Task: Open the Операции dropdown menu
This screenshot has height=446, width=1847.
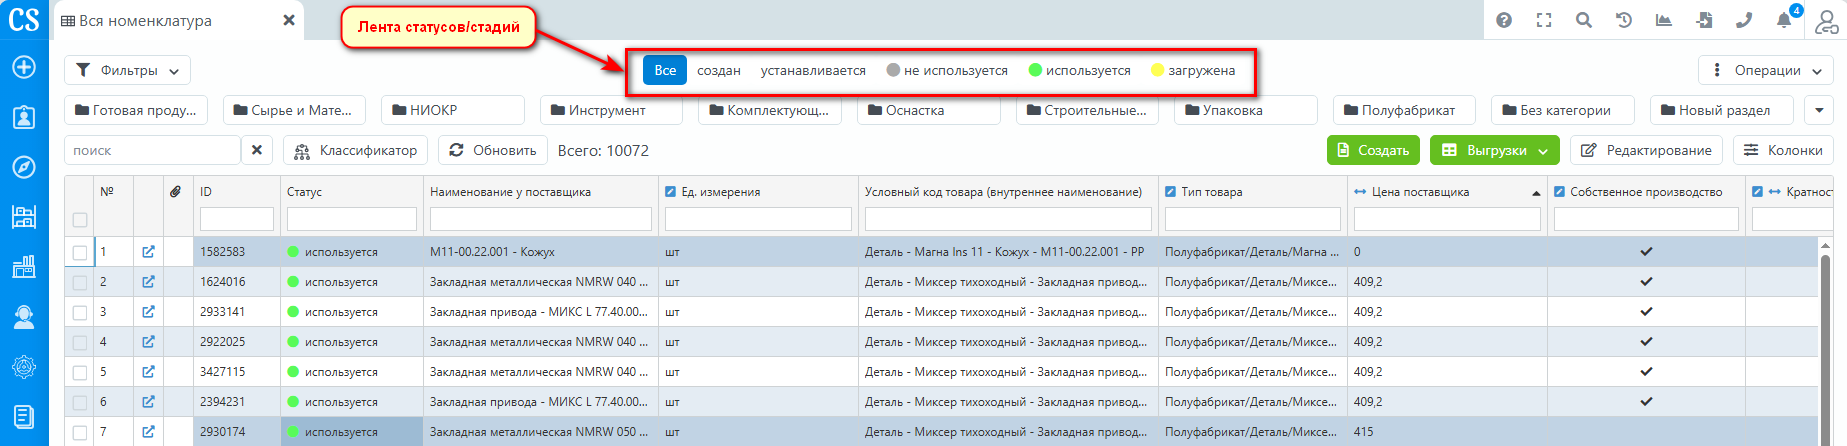Action: (x=1765, y=71)
